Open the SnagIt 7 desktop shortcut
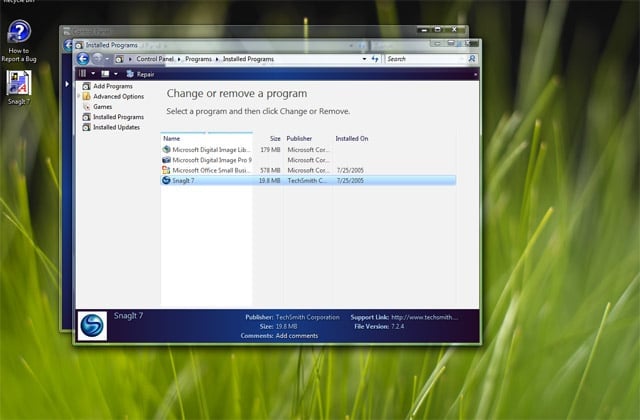The image size is (640, 420). pos(19,88)
